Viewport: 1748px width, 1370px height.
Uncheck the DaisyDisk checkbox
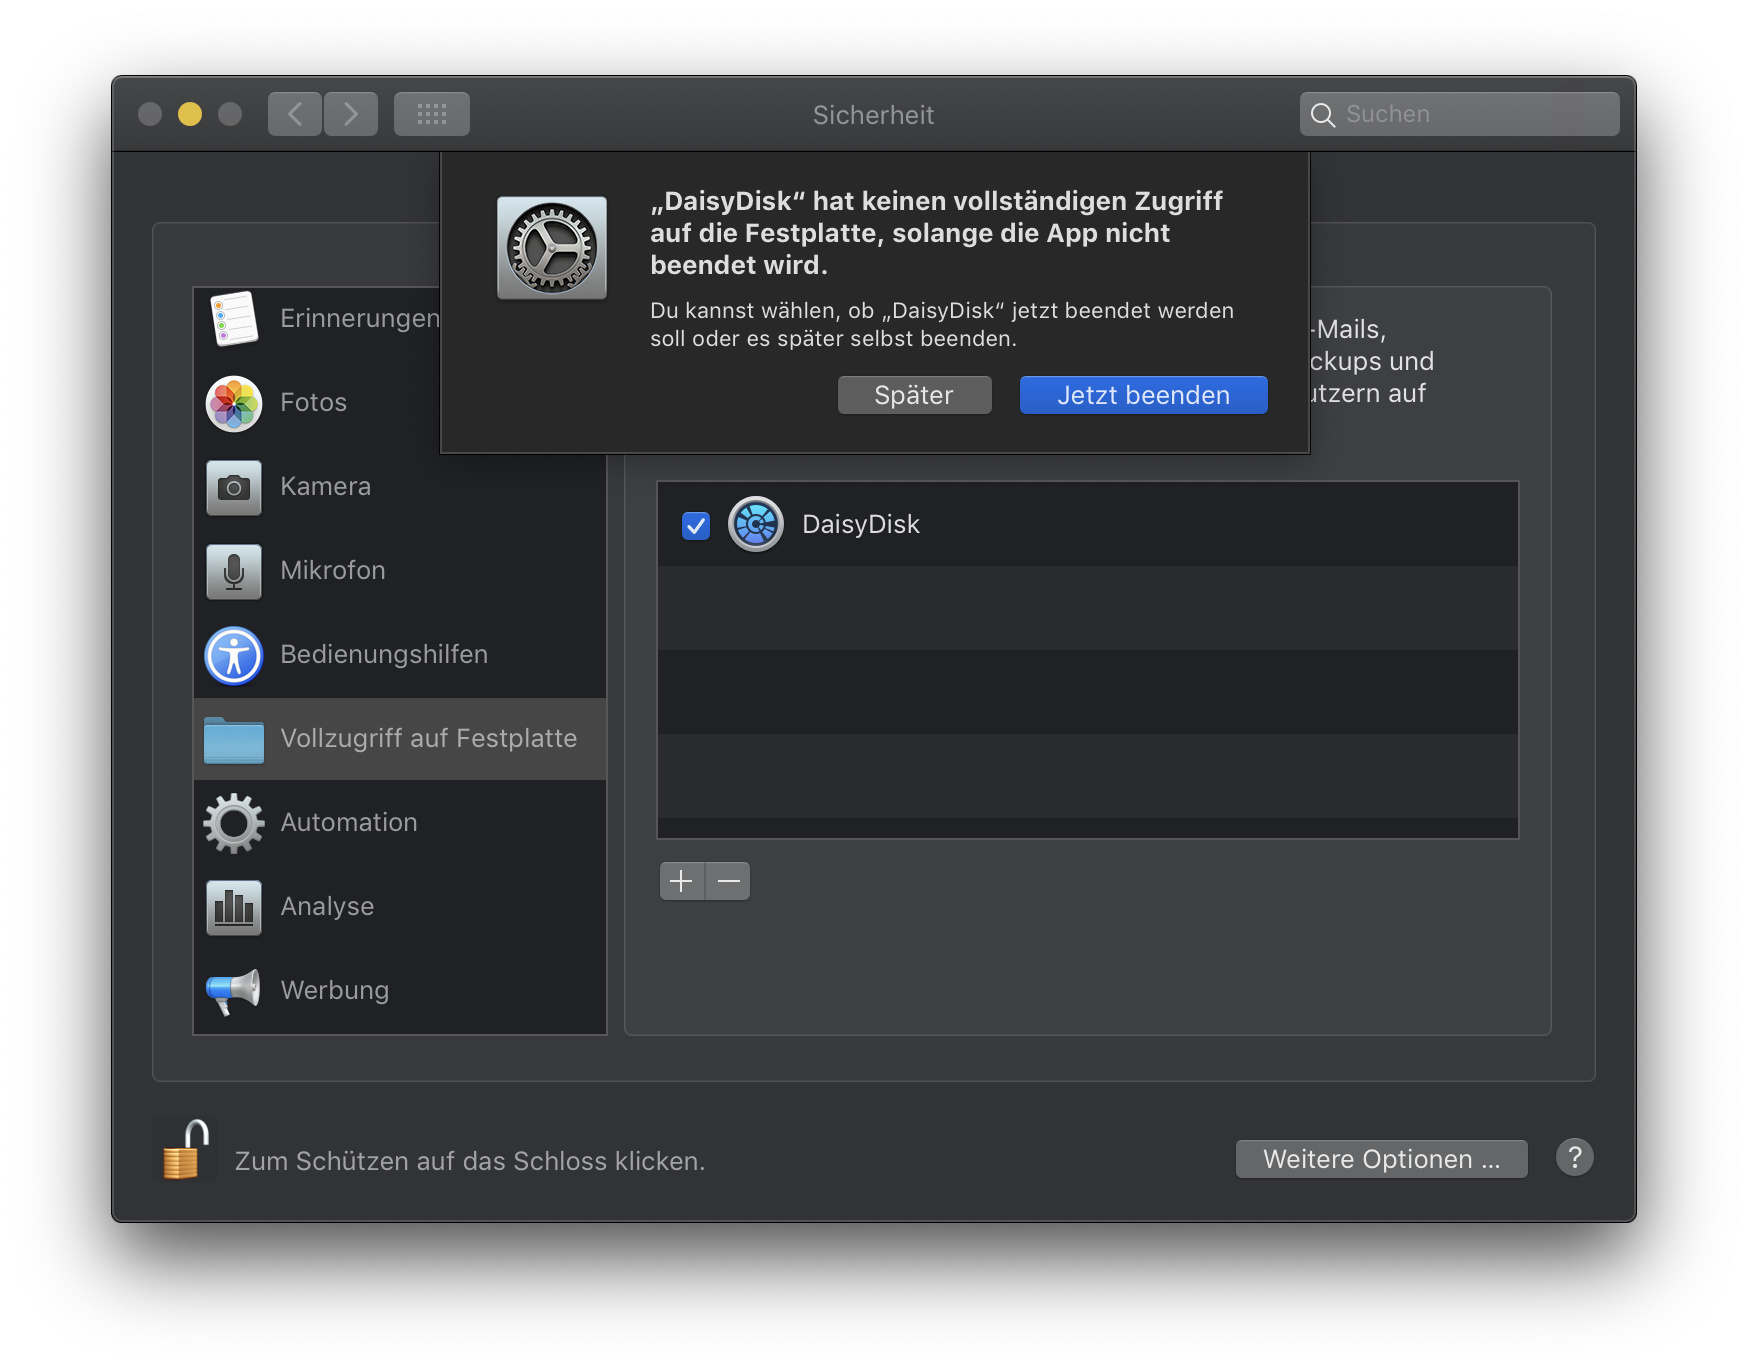point(696,525)
